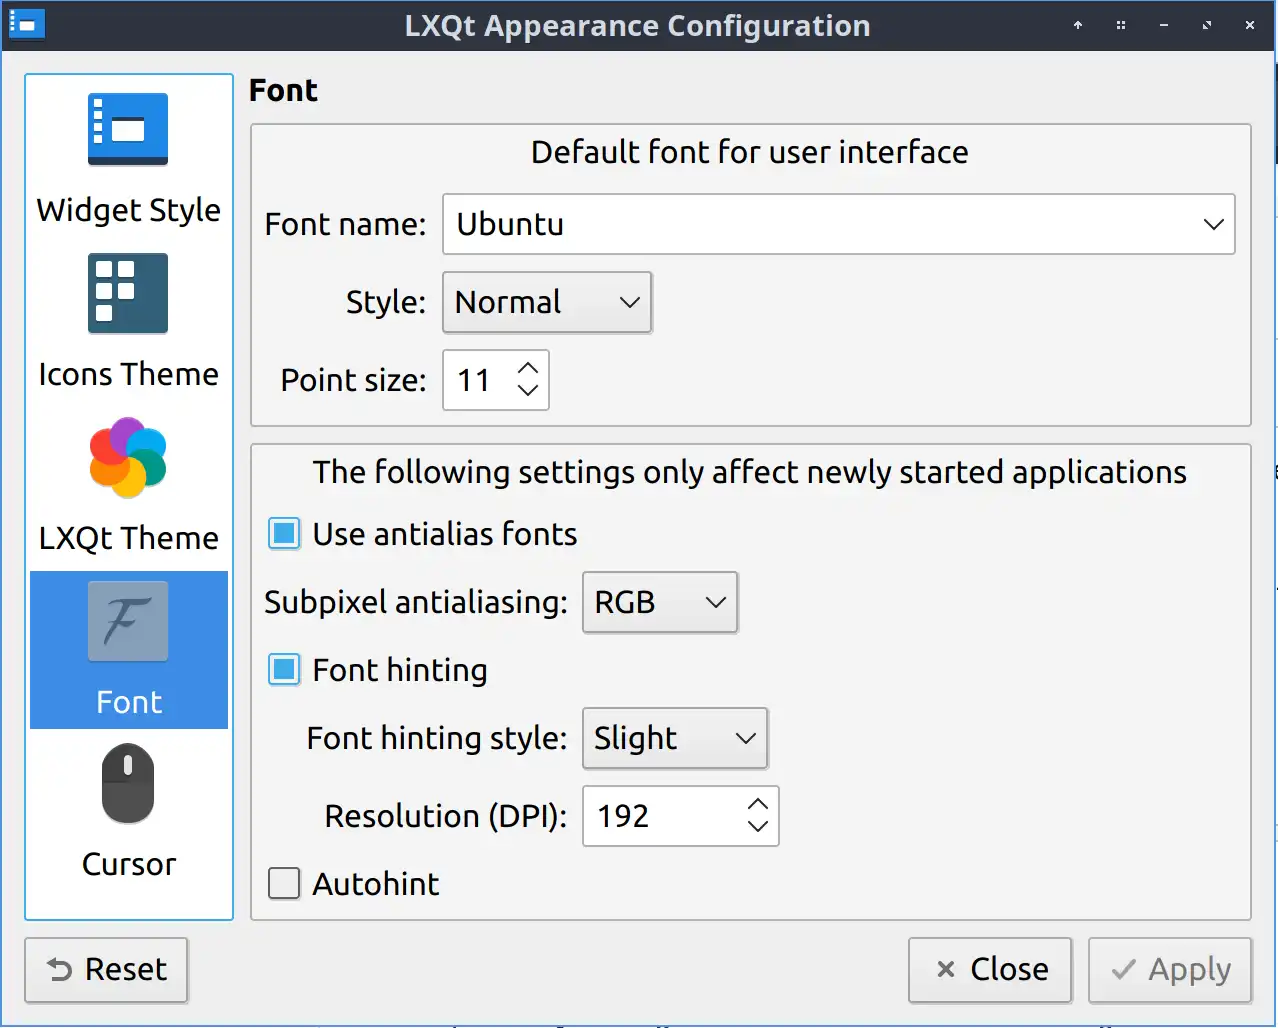1278x1028 pixels.
Task: Click the titlebar tiling grid icon
Action: (1120, 24)
